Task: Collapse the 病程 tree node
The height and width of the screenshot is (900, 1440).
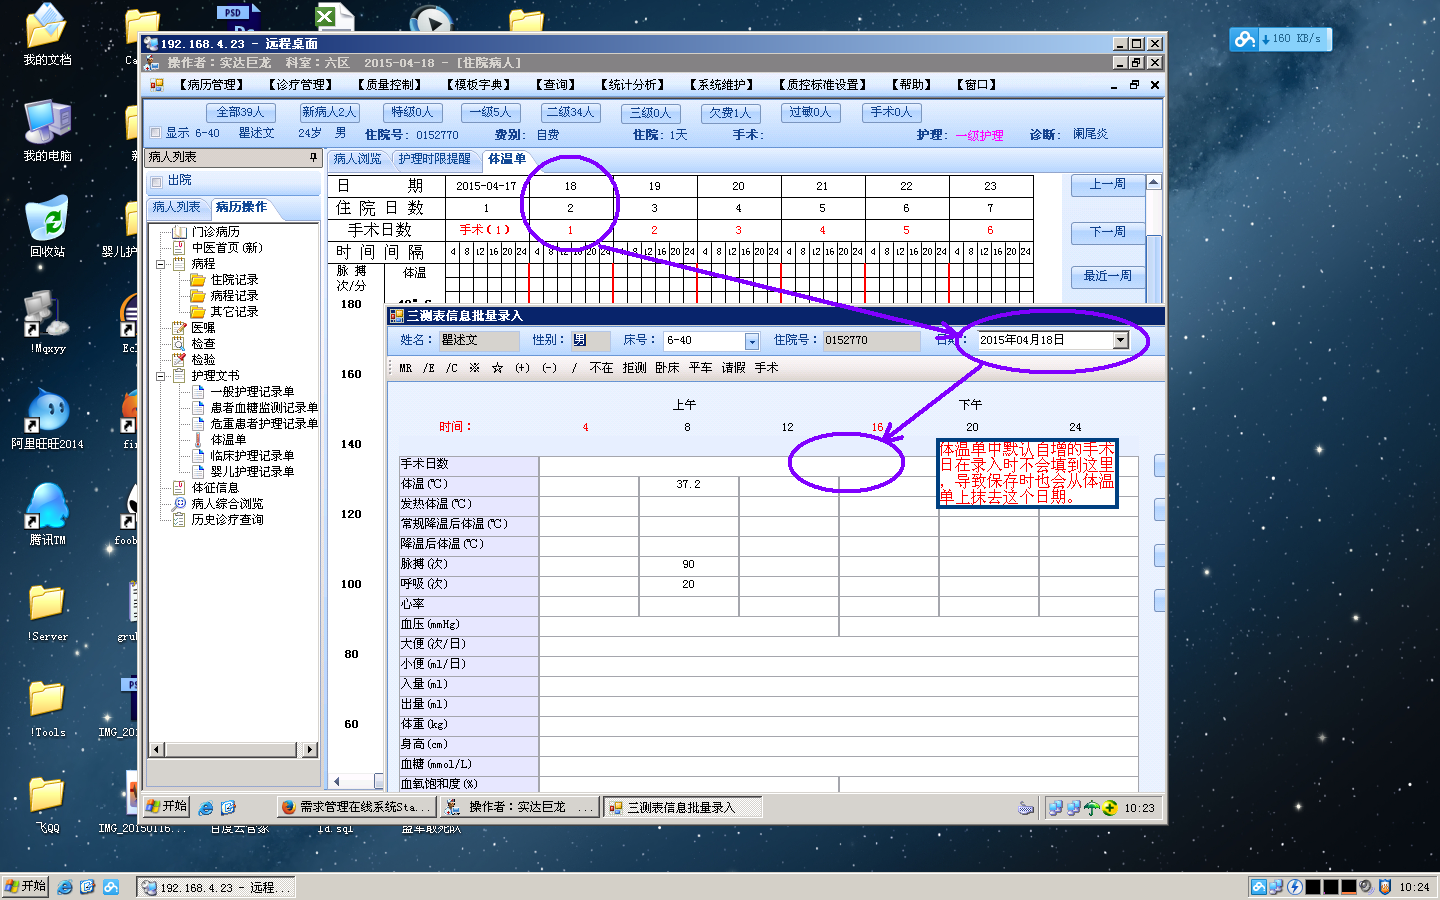Action: [160, 264]
